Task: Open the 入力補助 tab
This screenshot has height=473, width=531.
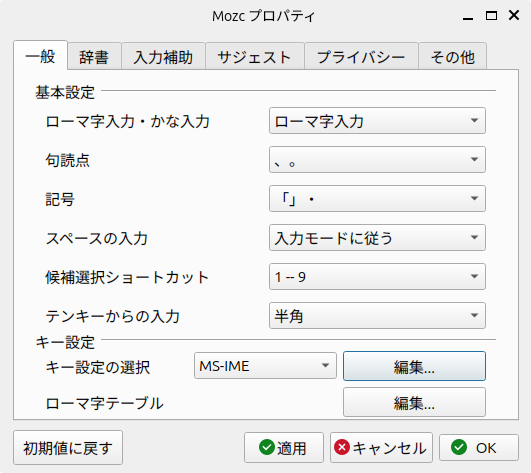Action: (x=163, y=57)
